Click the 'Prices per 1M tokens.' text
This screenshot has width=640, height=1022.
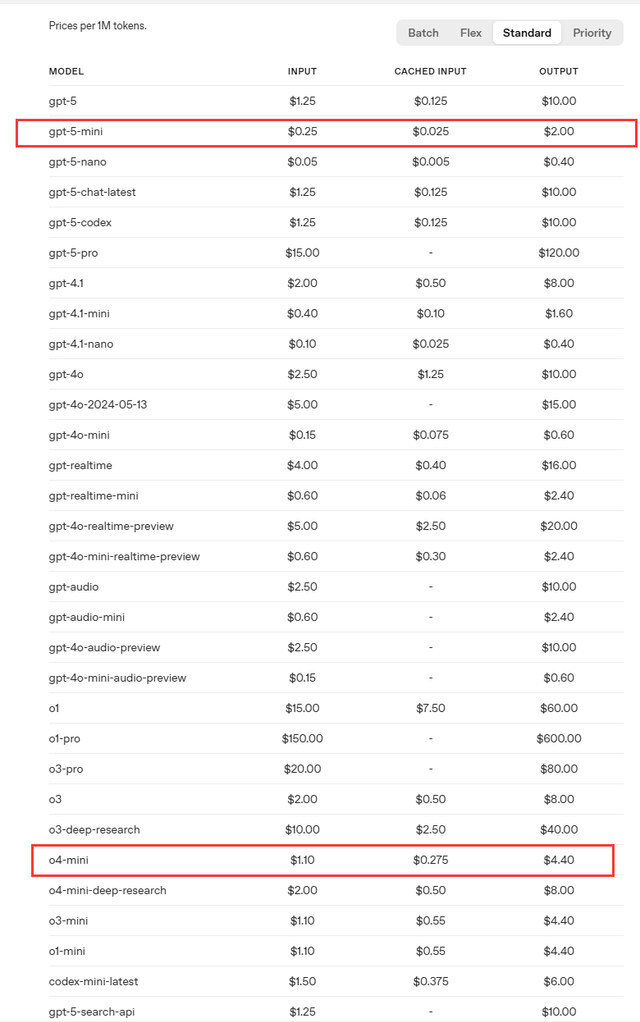tap(97, 25)
